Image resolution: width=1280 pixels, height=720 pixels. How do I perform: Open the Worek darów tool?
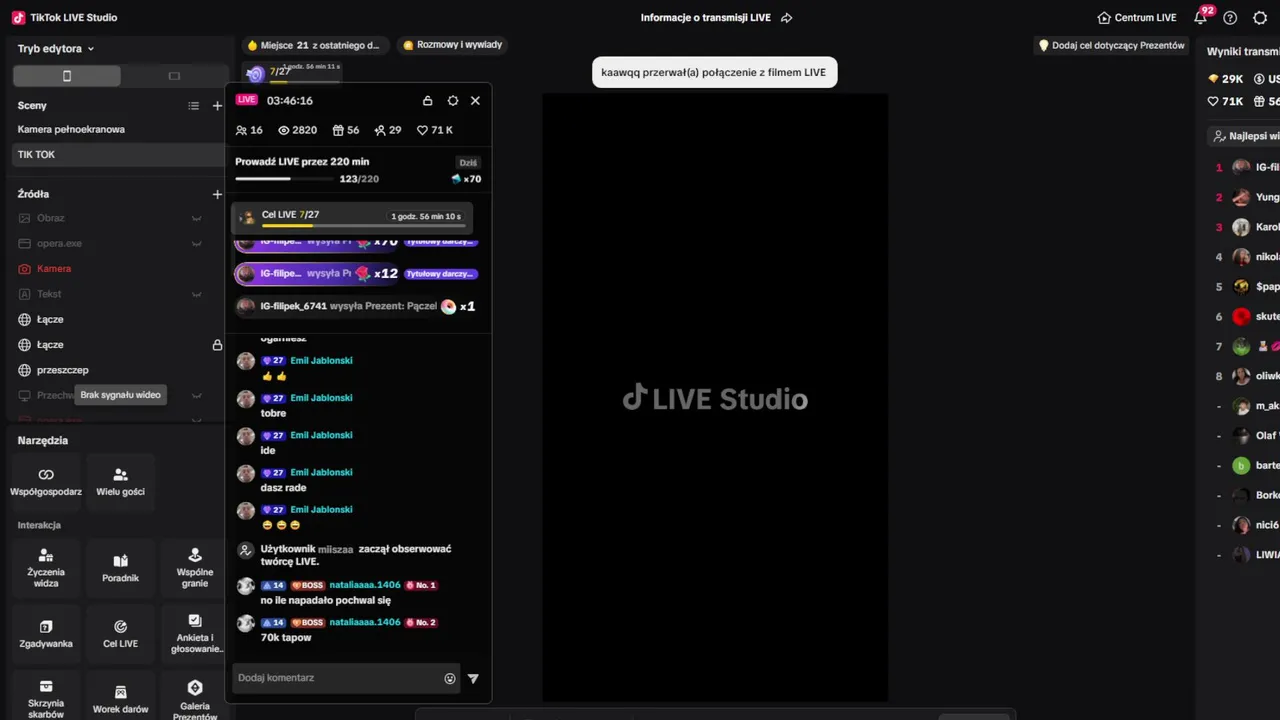pyautogui.click(x=120, y=698)
